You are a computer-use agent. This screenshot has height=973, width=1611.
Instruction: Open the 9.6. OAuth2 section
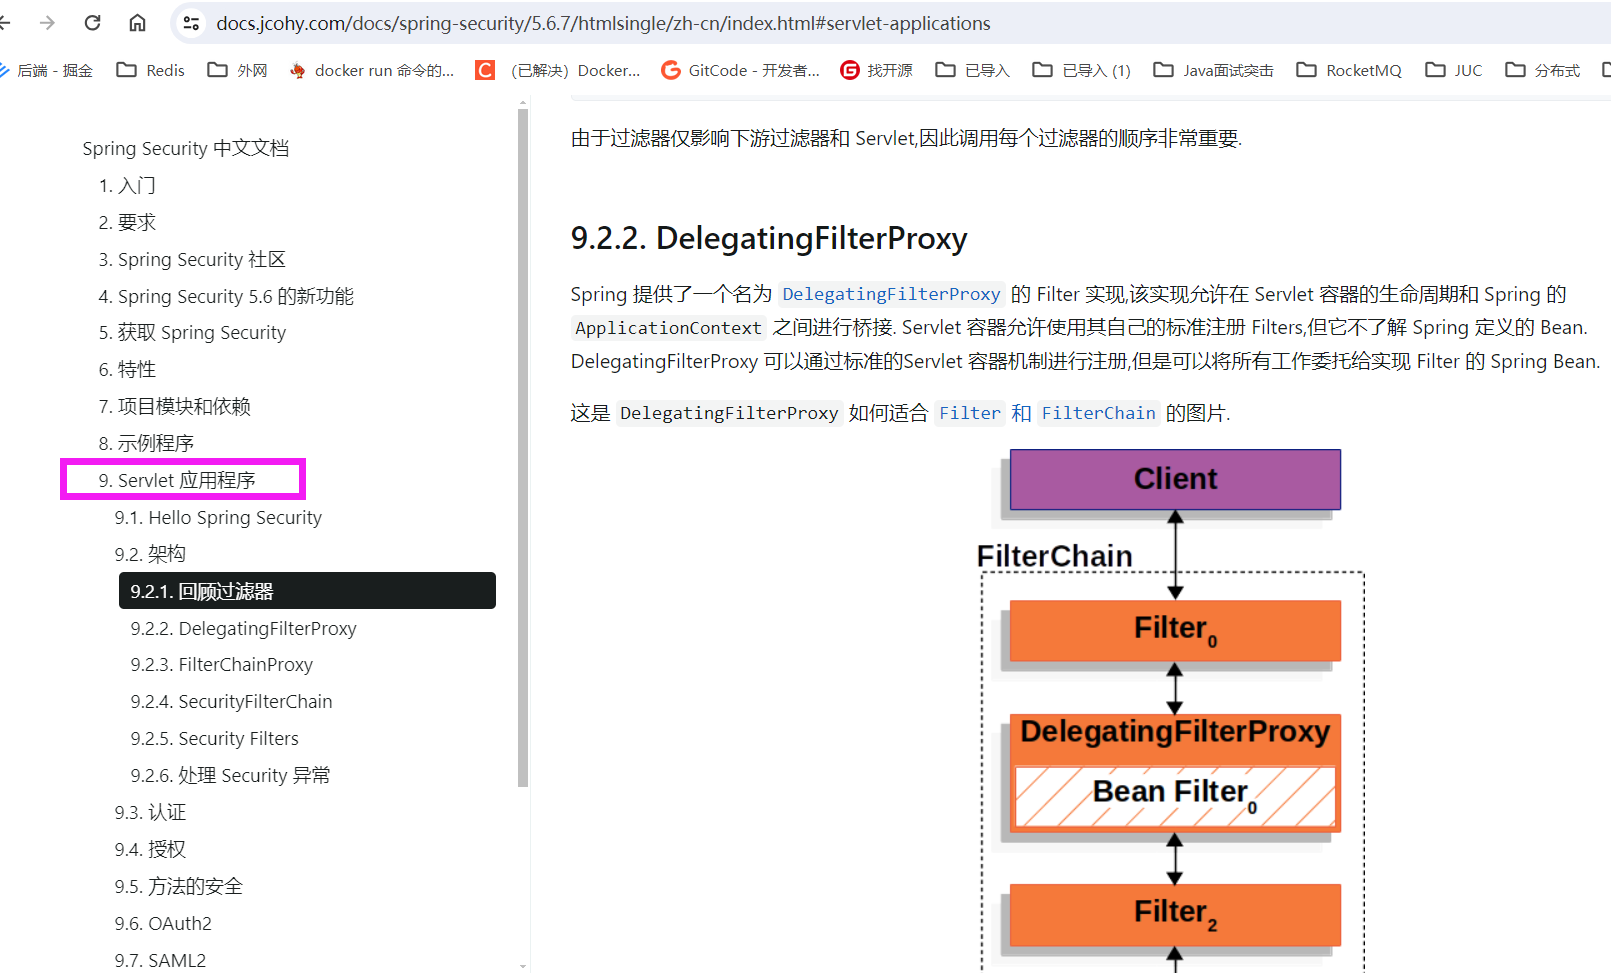(x=164, y=923)
